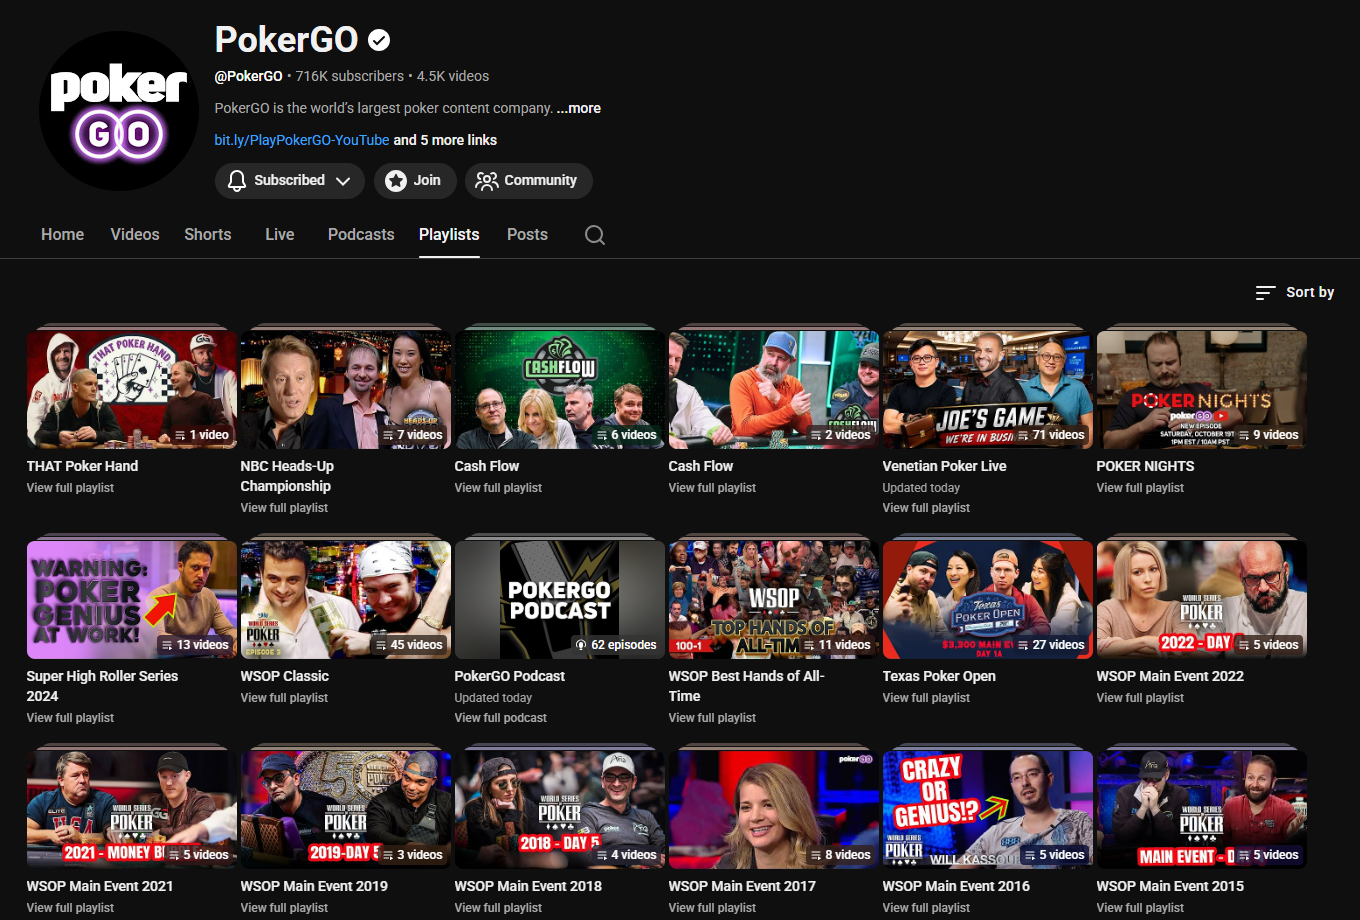Switch to the Live tab
The height and width of the screenshot is (920, 1360).
[x=280, y=234]
